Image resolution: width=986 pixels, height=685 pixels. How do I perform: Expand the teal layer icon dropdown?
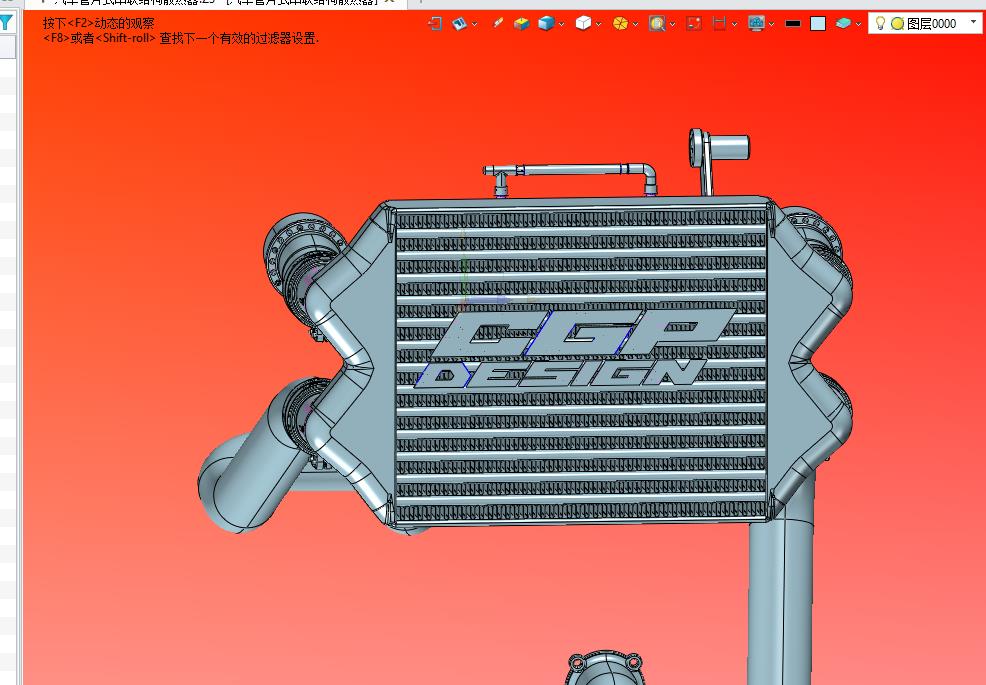(x=858, y=24)
